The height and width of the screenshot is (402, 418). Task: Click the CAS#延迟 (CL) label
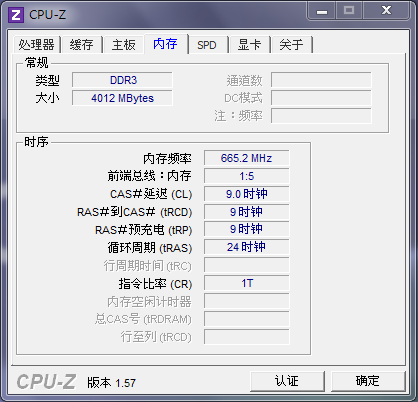tap(151, 194)
